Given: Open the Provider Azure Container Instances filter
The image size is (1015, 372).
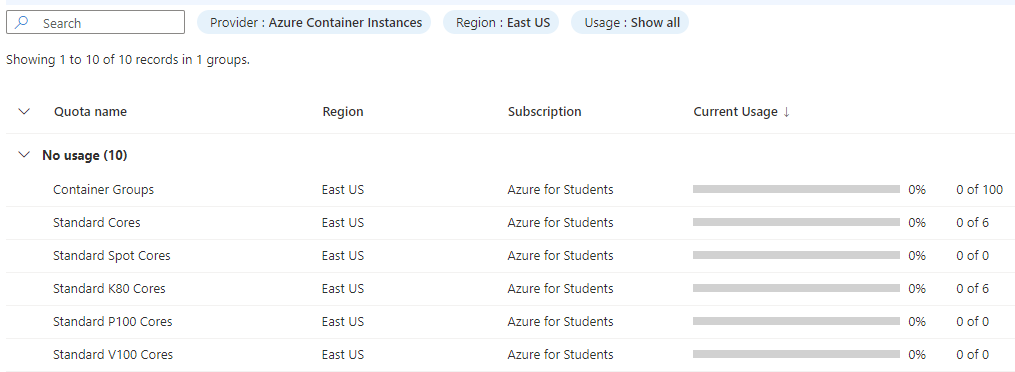Looking at the screenshot, I should pyautogui.click(x=314, y=23).
